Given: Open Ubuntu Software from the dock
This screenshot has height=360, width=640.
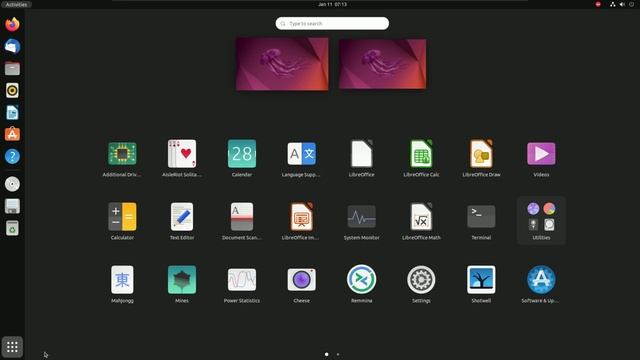Looking at the screenshot, I should point(12,134).
